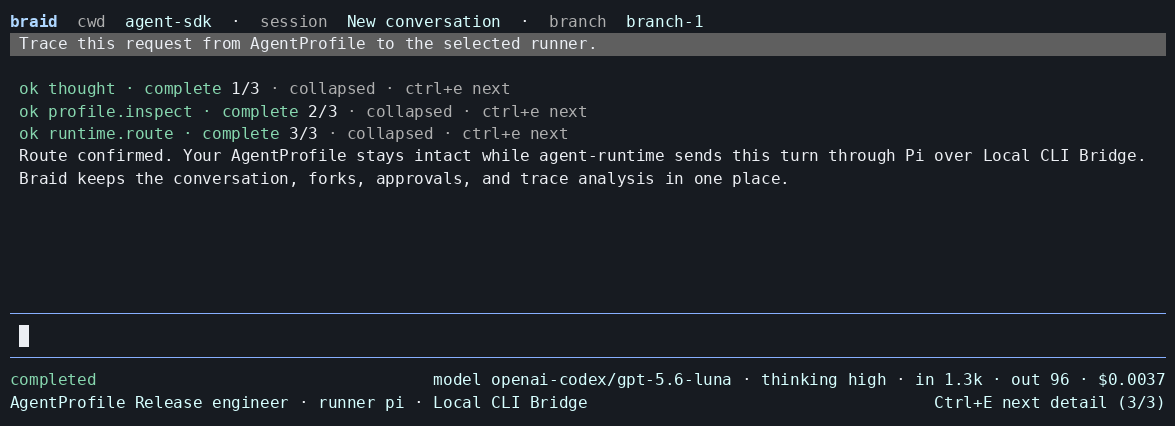Click the braid app name in header

tap(33, 22)
